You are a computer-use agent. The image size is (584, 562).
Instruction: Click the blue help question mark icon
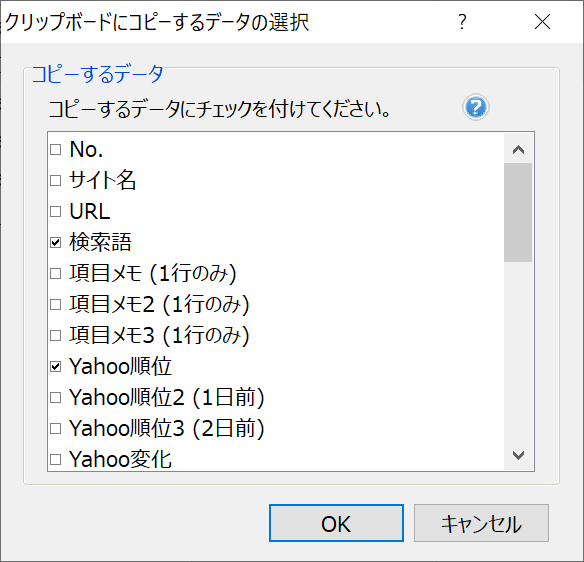tap(476, 107)
